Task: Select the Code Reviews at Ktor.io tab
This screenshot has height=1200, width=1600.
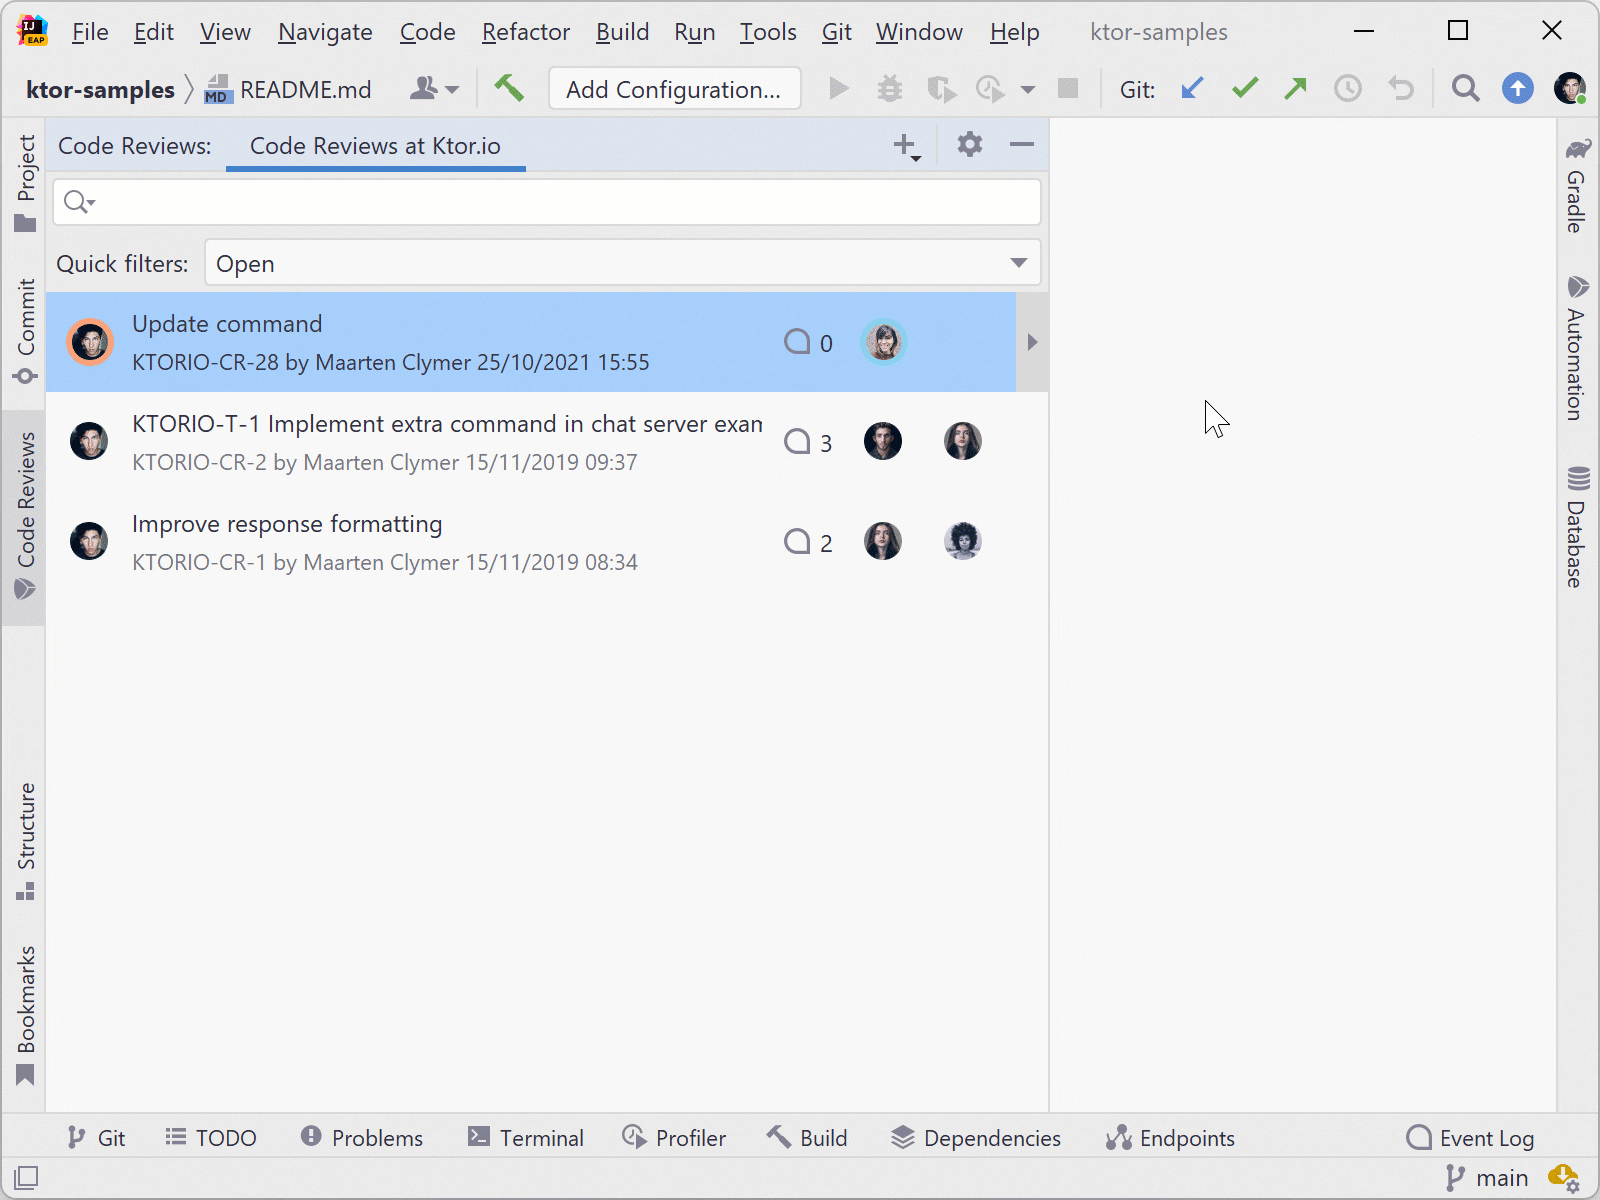Action: tap(375, 146)
